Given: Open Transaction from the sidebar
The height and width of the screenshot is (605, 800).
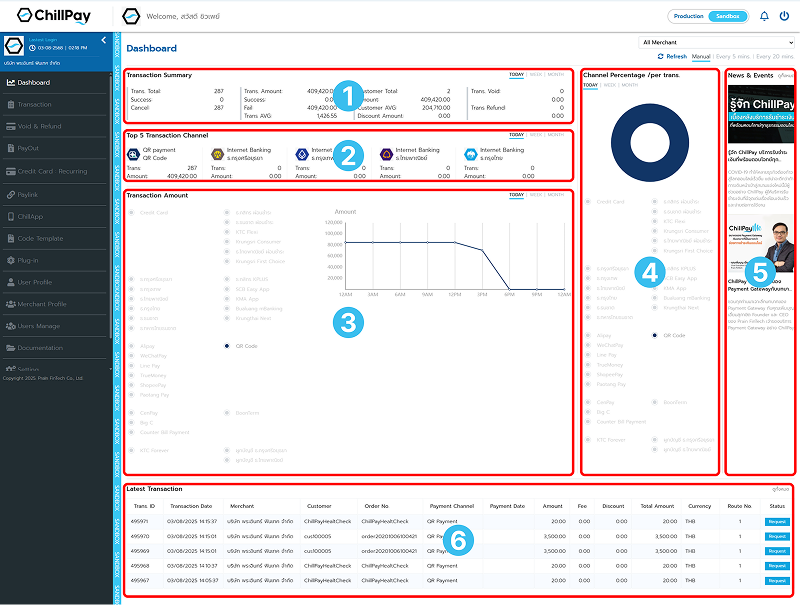Looking at the screenshot, I should click(34, 104).
